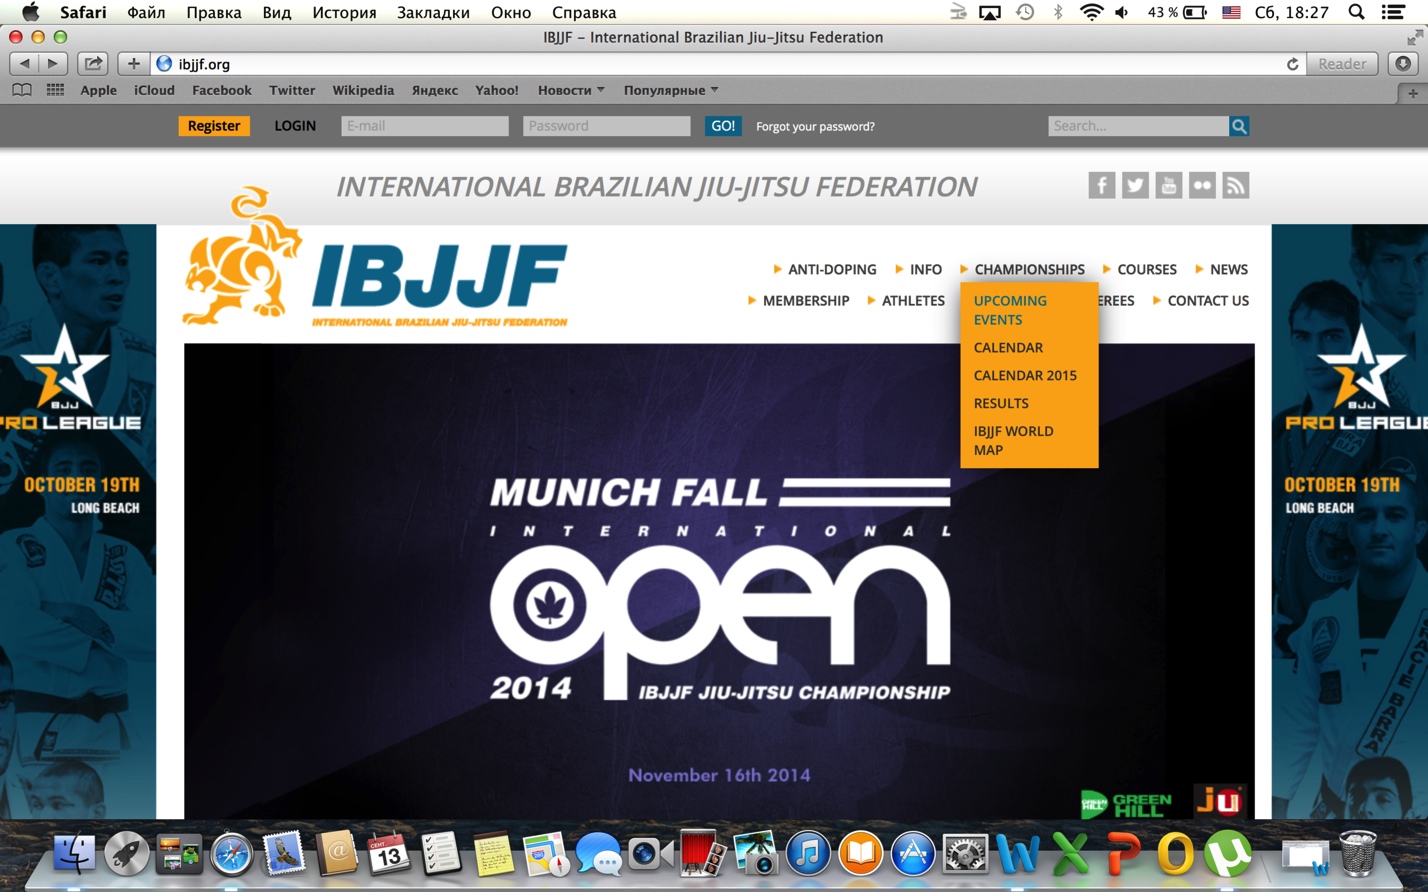1428x892 pixels.
Task: Expand the Новости bookmarks folder
Action: [571, 90]
